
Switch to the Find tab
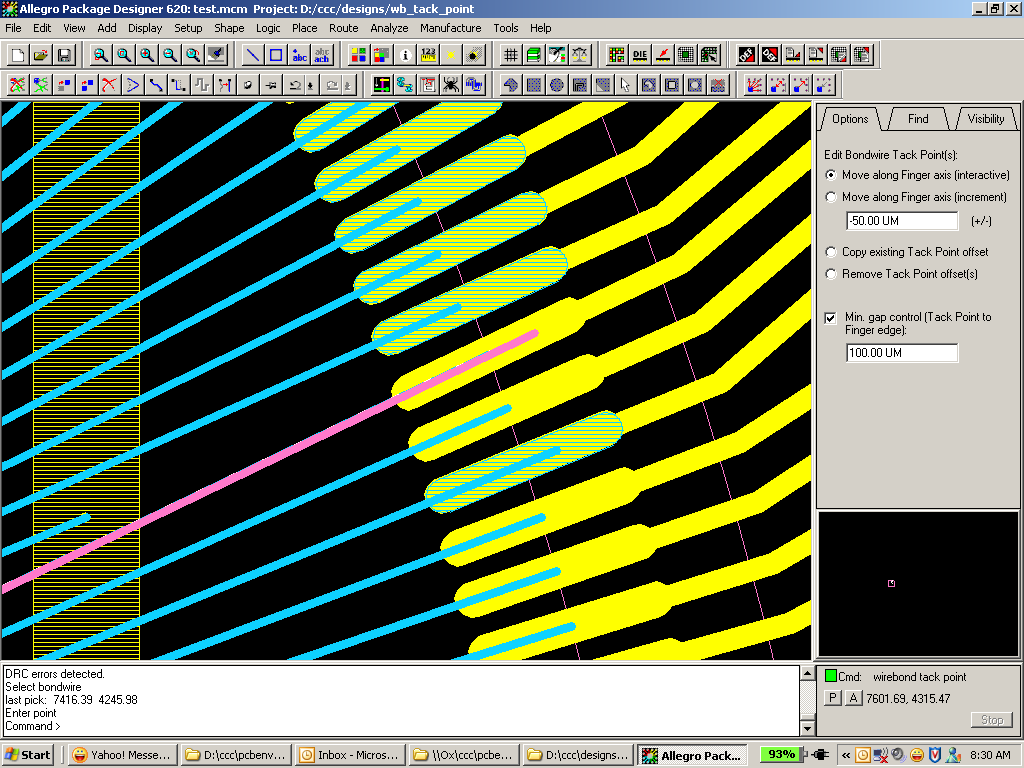pyautogui.click(x=918, y=119)
